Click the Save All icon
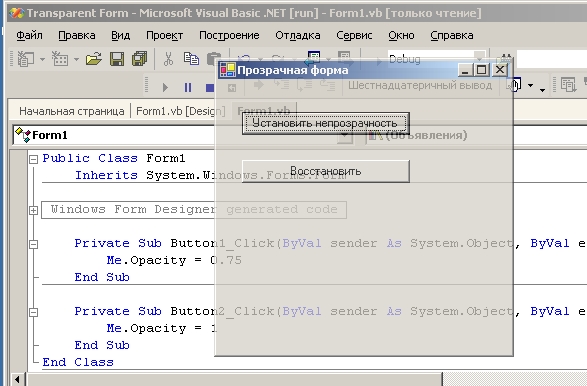This screenshot has width=587, height=386. point(139,59)
